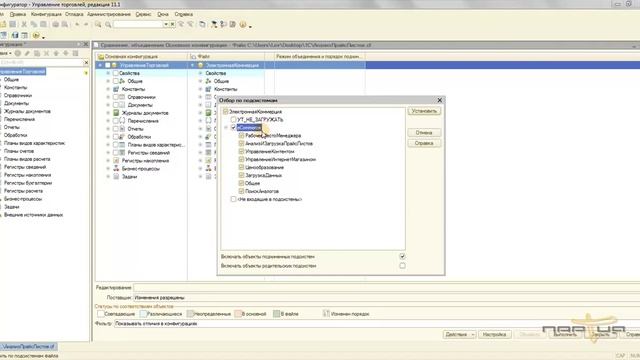Click the Фильтр field showing Показывать отличия

376,324
